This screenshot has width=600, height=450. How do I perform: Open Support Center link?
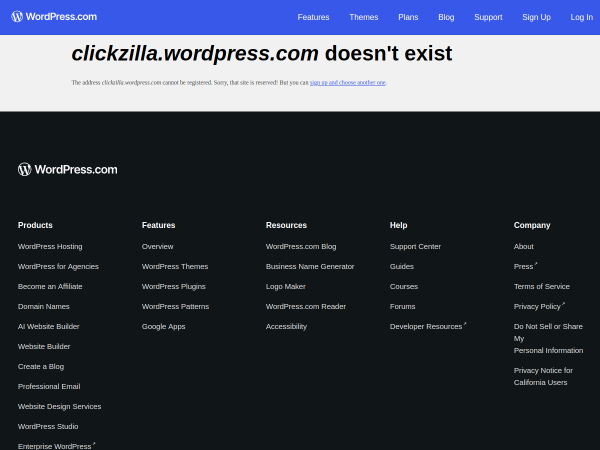click(x=415, y=246)
